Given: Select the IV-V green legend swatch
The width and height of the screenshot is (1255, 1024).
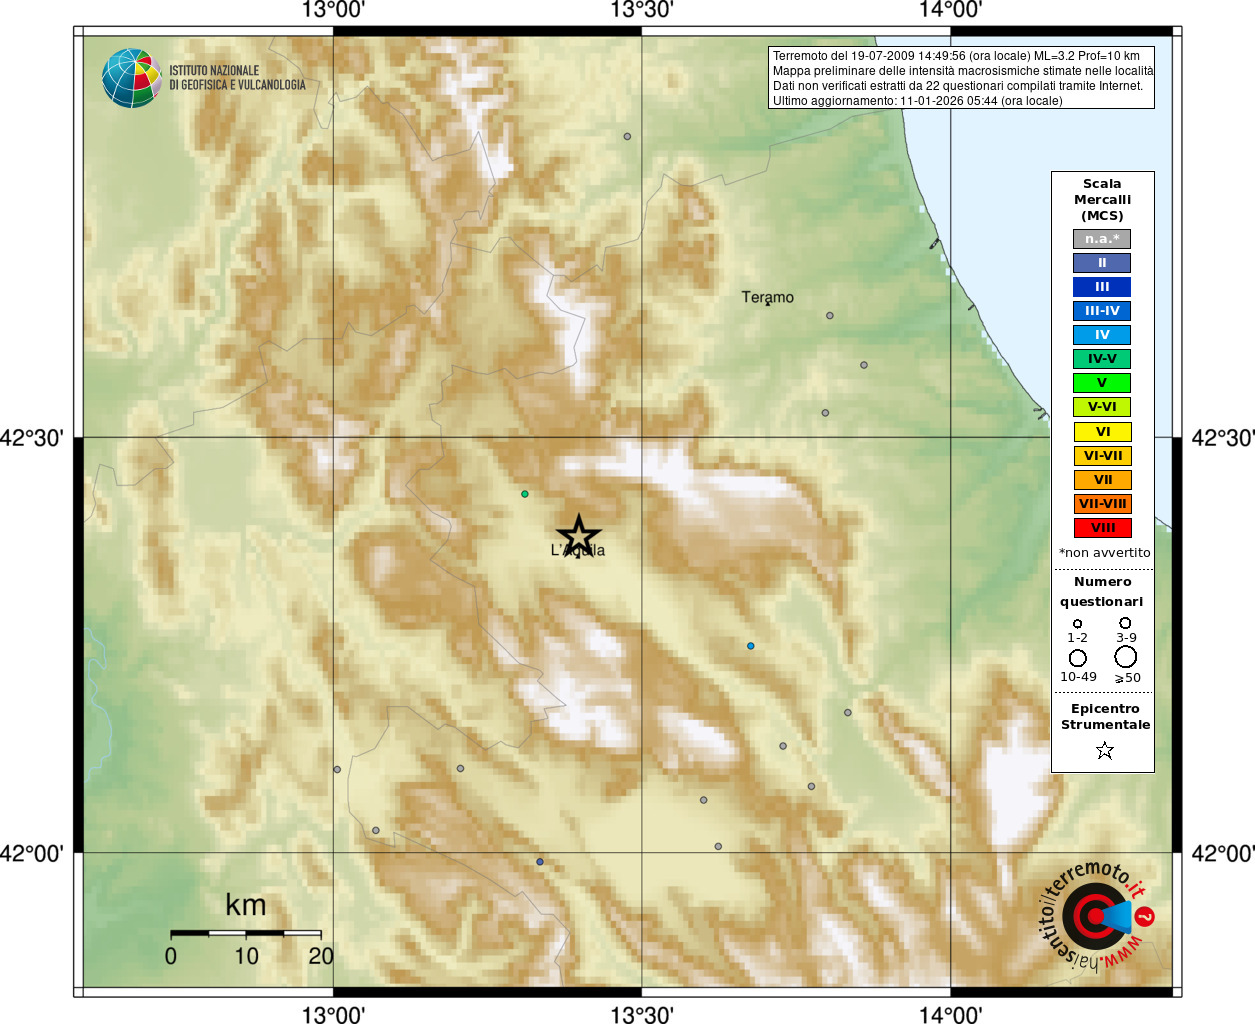Looking at the screenshot, I should click(x=1102, y=359).
